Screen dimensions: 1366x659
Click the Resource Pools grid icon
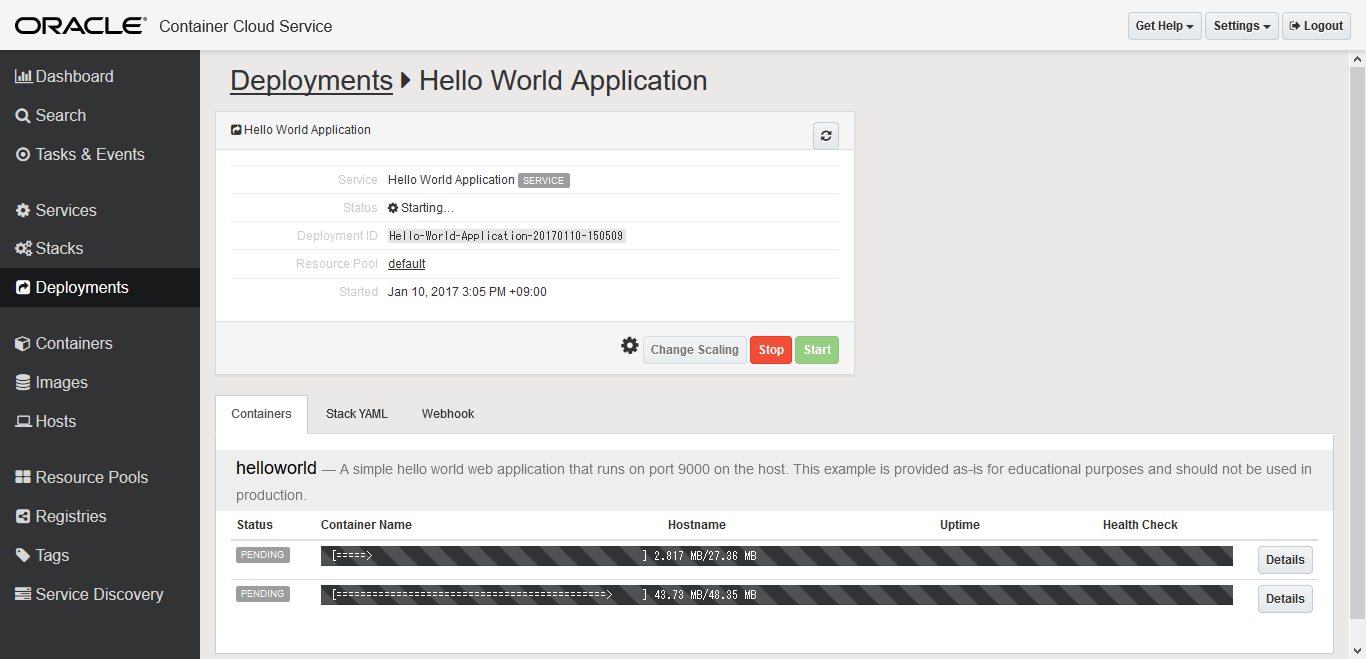click(x=23, y=477)
